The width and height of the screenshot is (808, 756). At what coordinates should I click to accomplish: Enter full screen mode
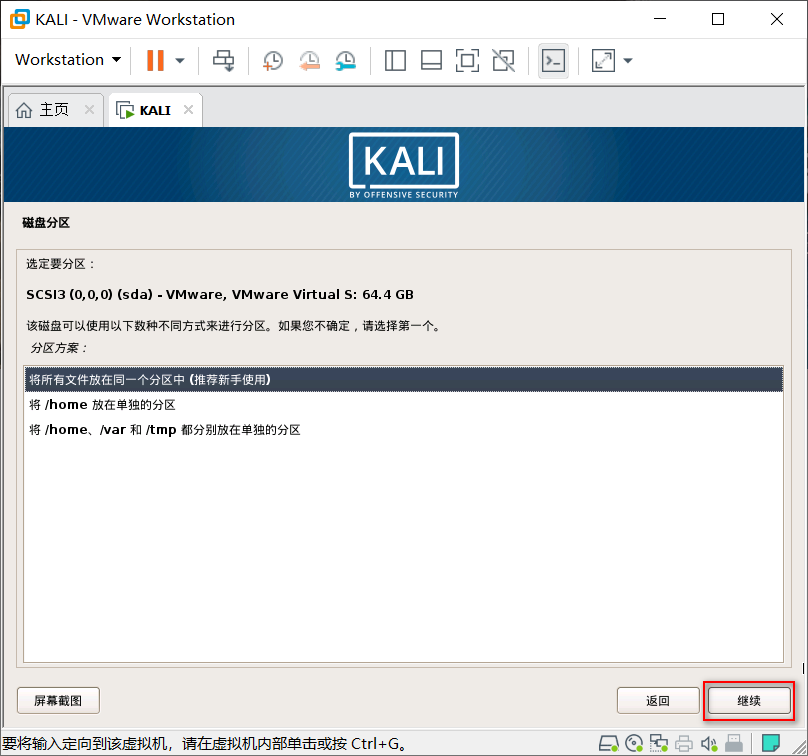[x=467, y=60]
